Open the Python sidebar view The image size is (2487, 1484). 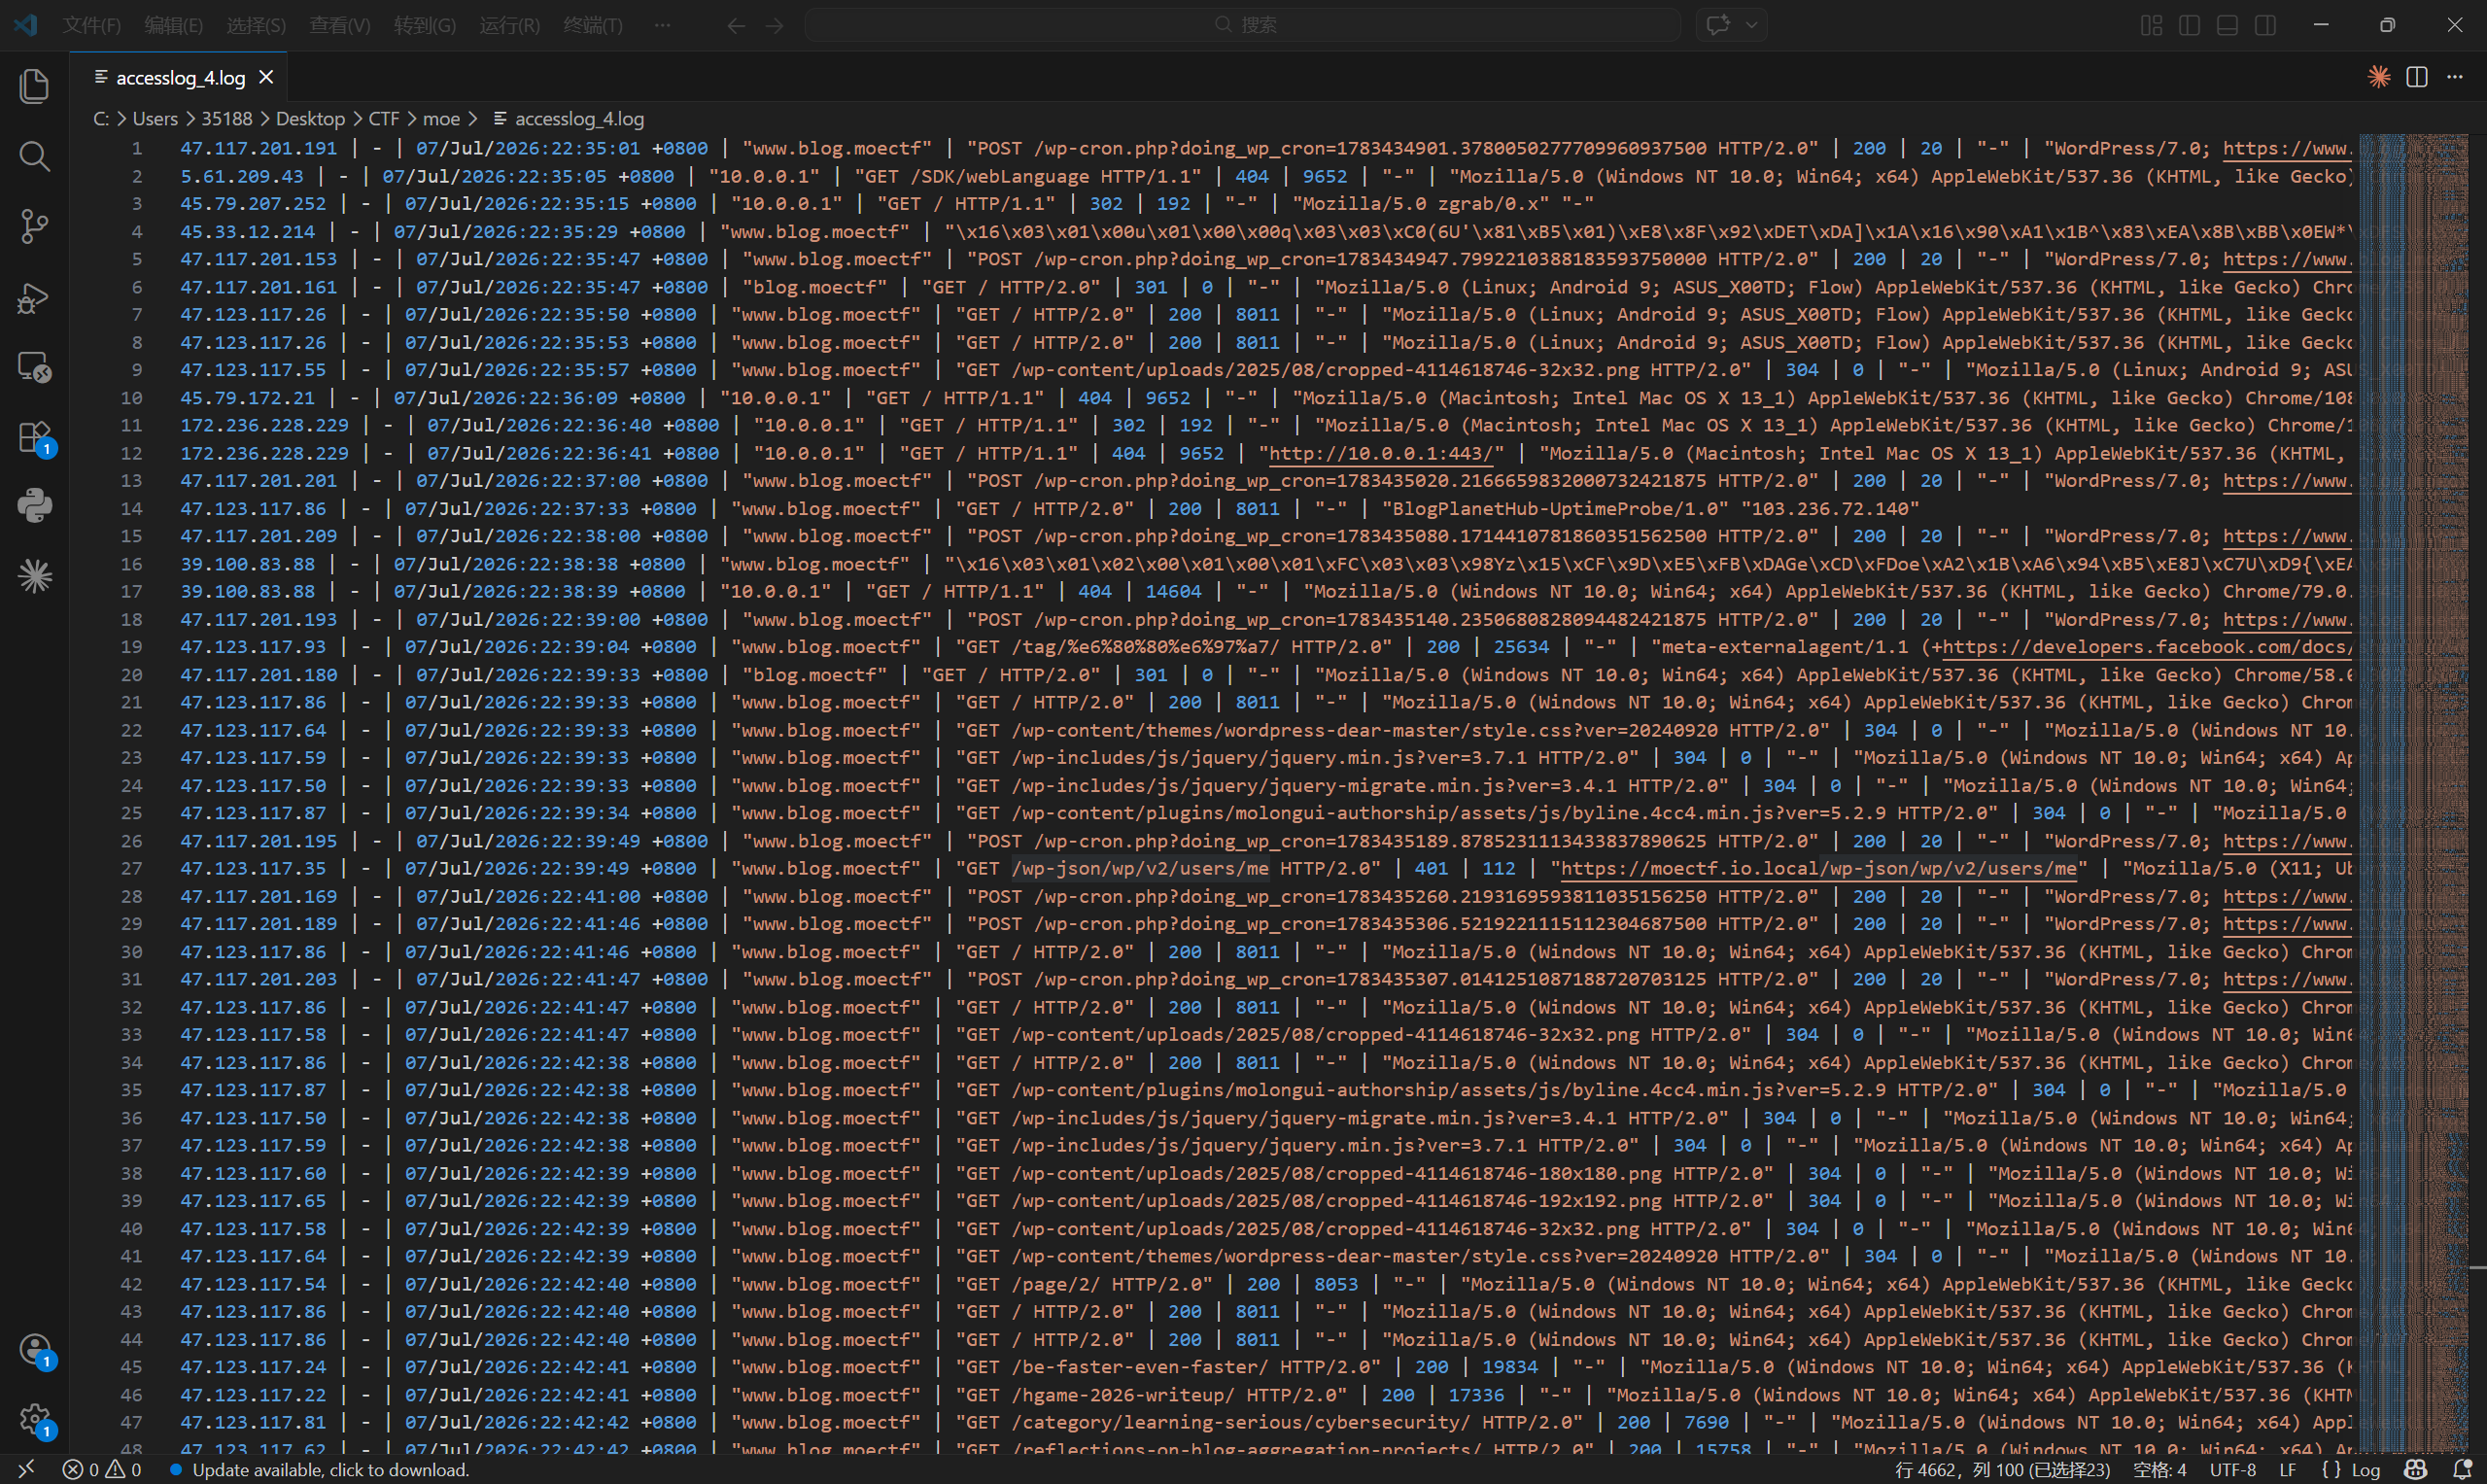coord(34,506)
